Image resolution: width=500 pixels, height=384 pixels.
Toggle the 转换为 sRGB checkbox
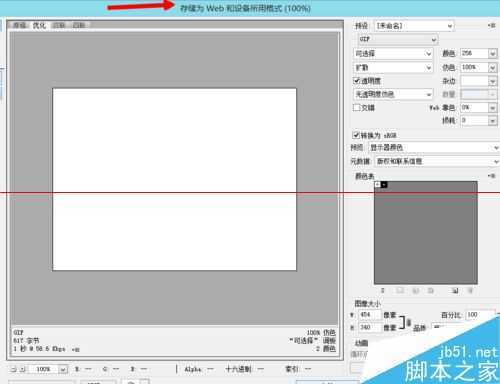[x=356, y=135]
